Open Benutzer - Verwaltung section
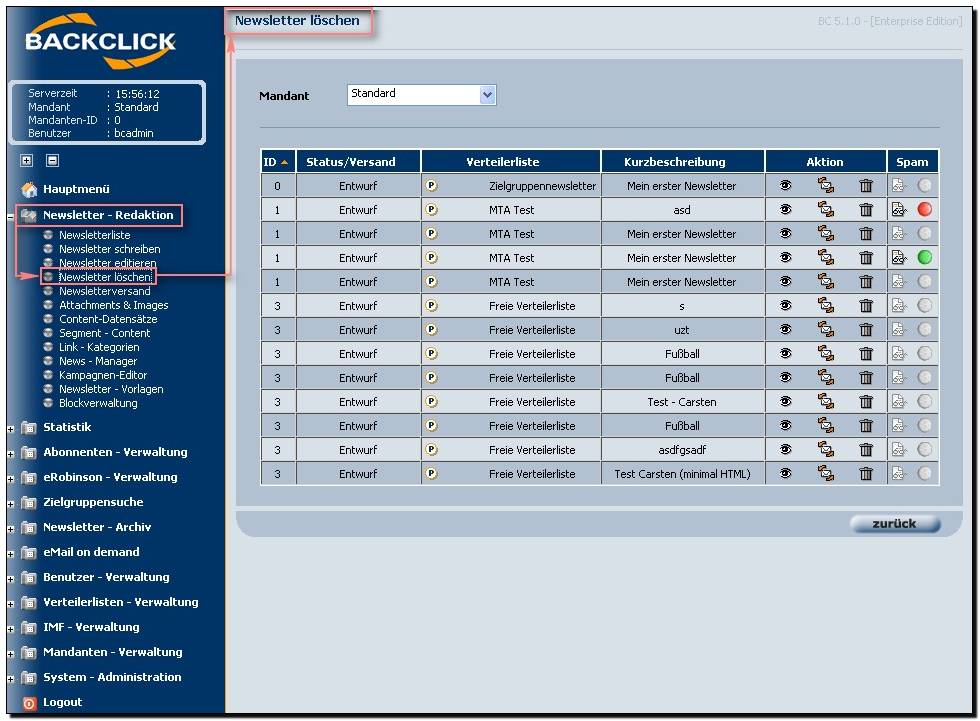 (106, 577)
